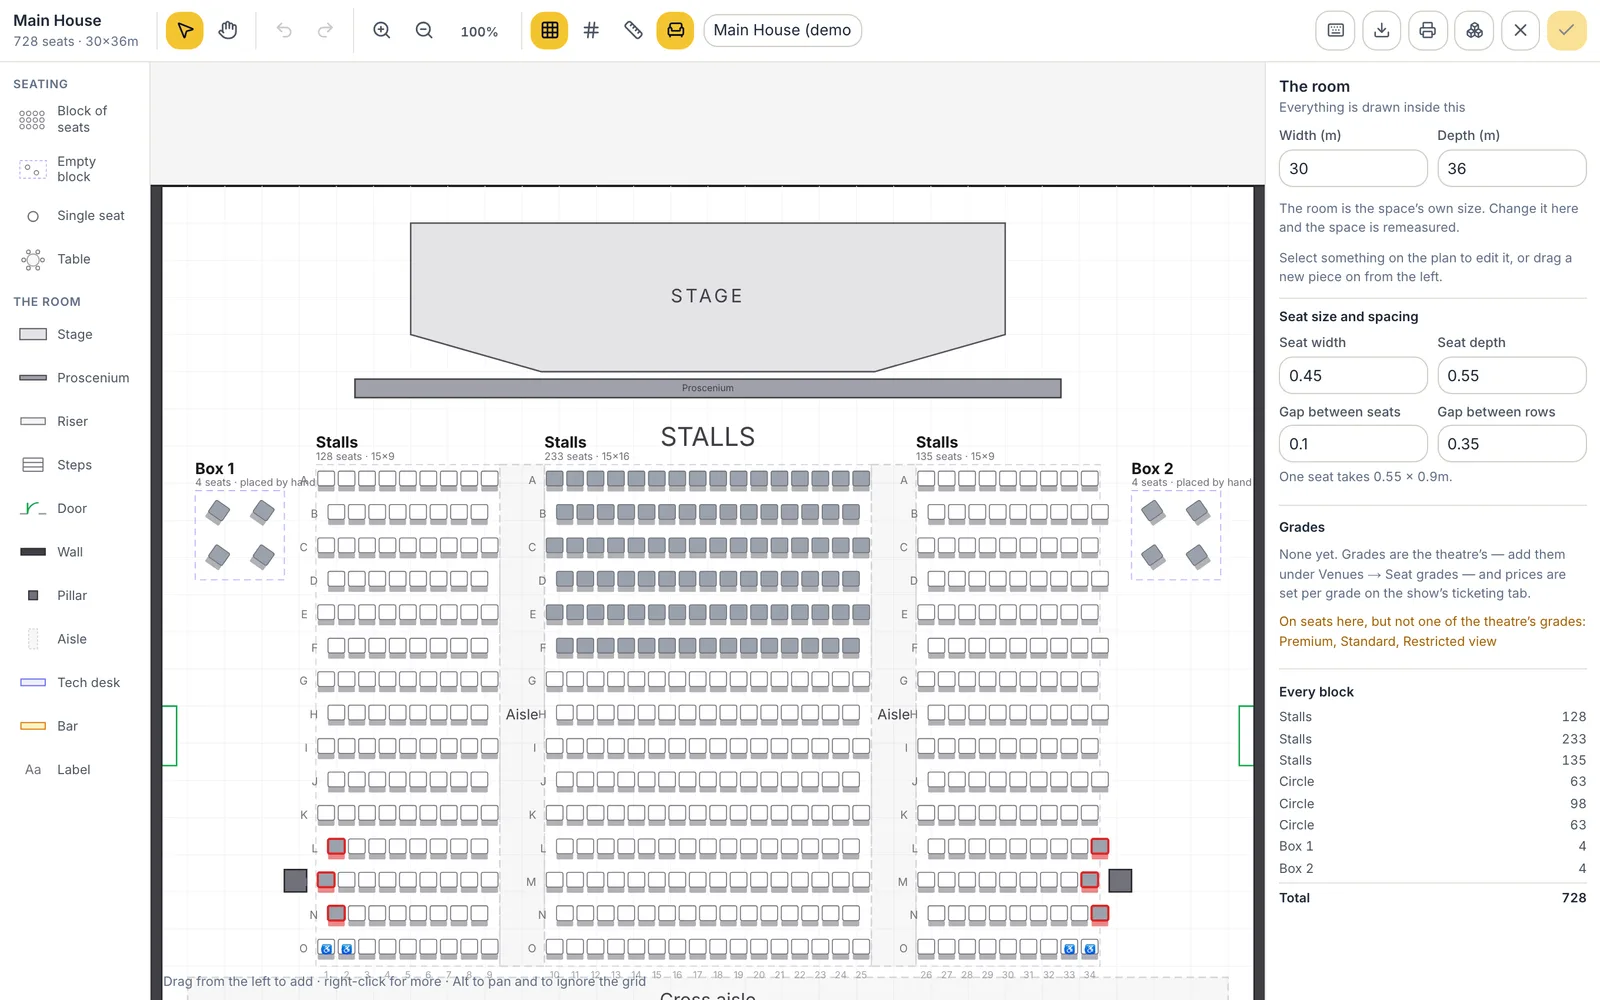Select the Proscenium room piece
Viewport: 1600px width, 1000px height.
click(75, 378)
